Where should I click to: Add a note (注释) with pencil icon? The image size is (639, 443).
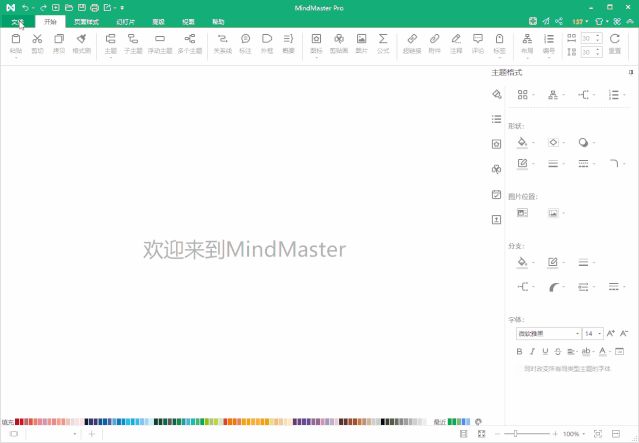pos(456,44)
